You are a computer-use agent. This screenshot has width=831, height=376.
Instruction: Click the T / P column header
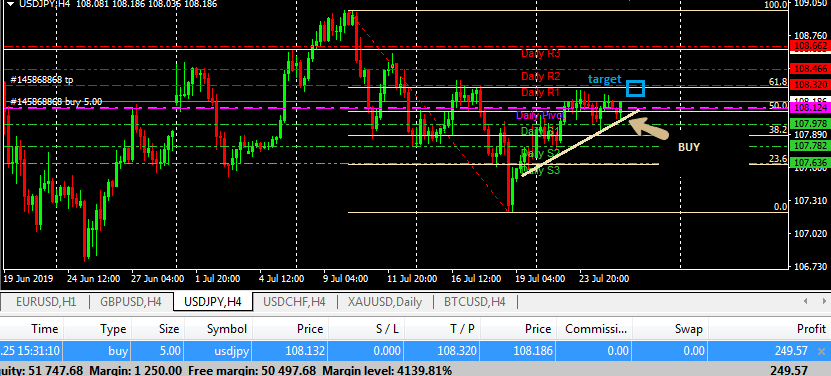[463, 329]
